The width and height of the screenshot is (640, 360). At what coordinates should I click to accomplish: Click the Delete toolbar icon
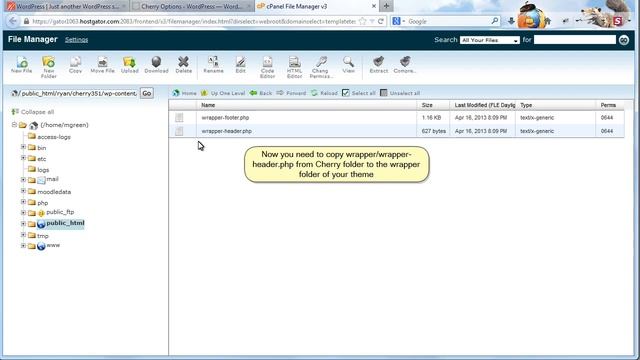coord(184,65)
